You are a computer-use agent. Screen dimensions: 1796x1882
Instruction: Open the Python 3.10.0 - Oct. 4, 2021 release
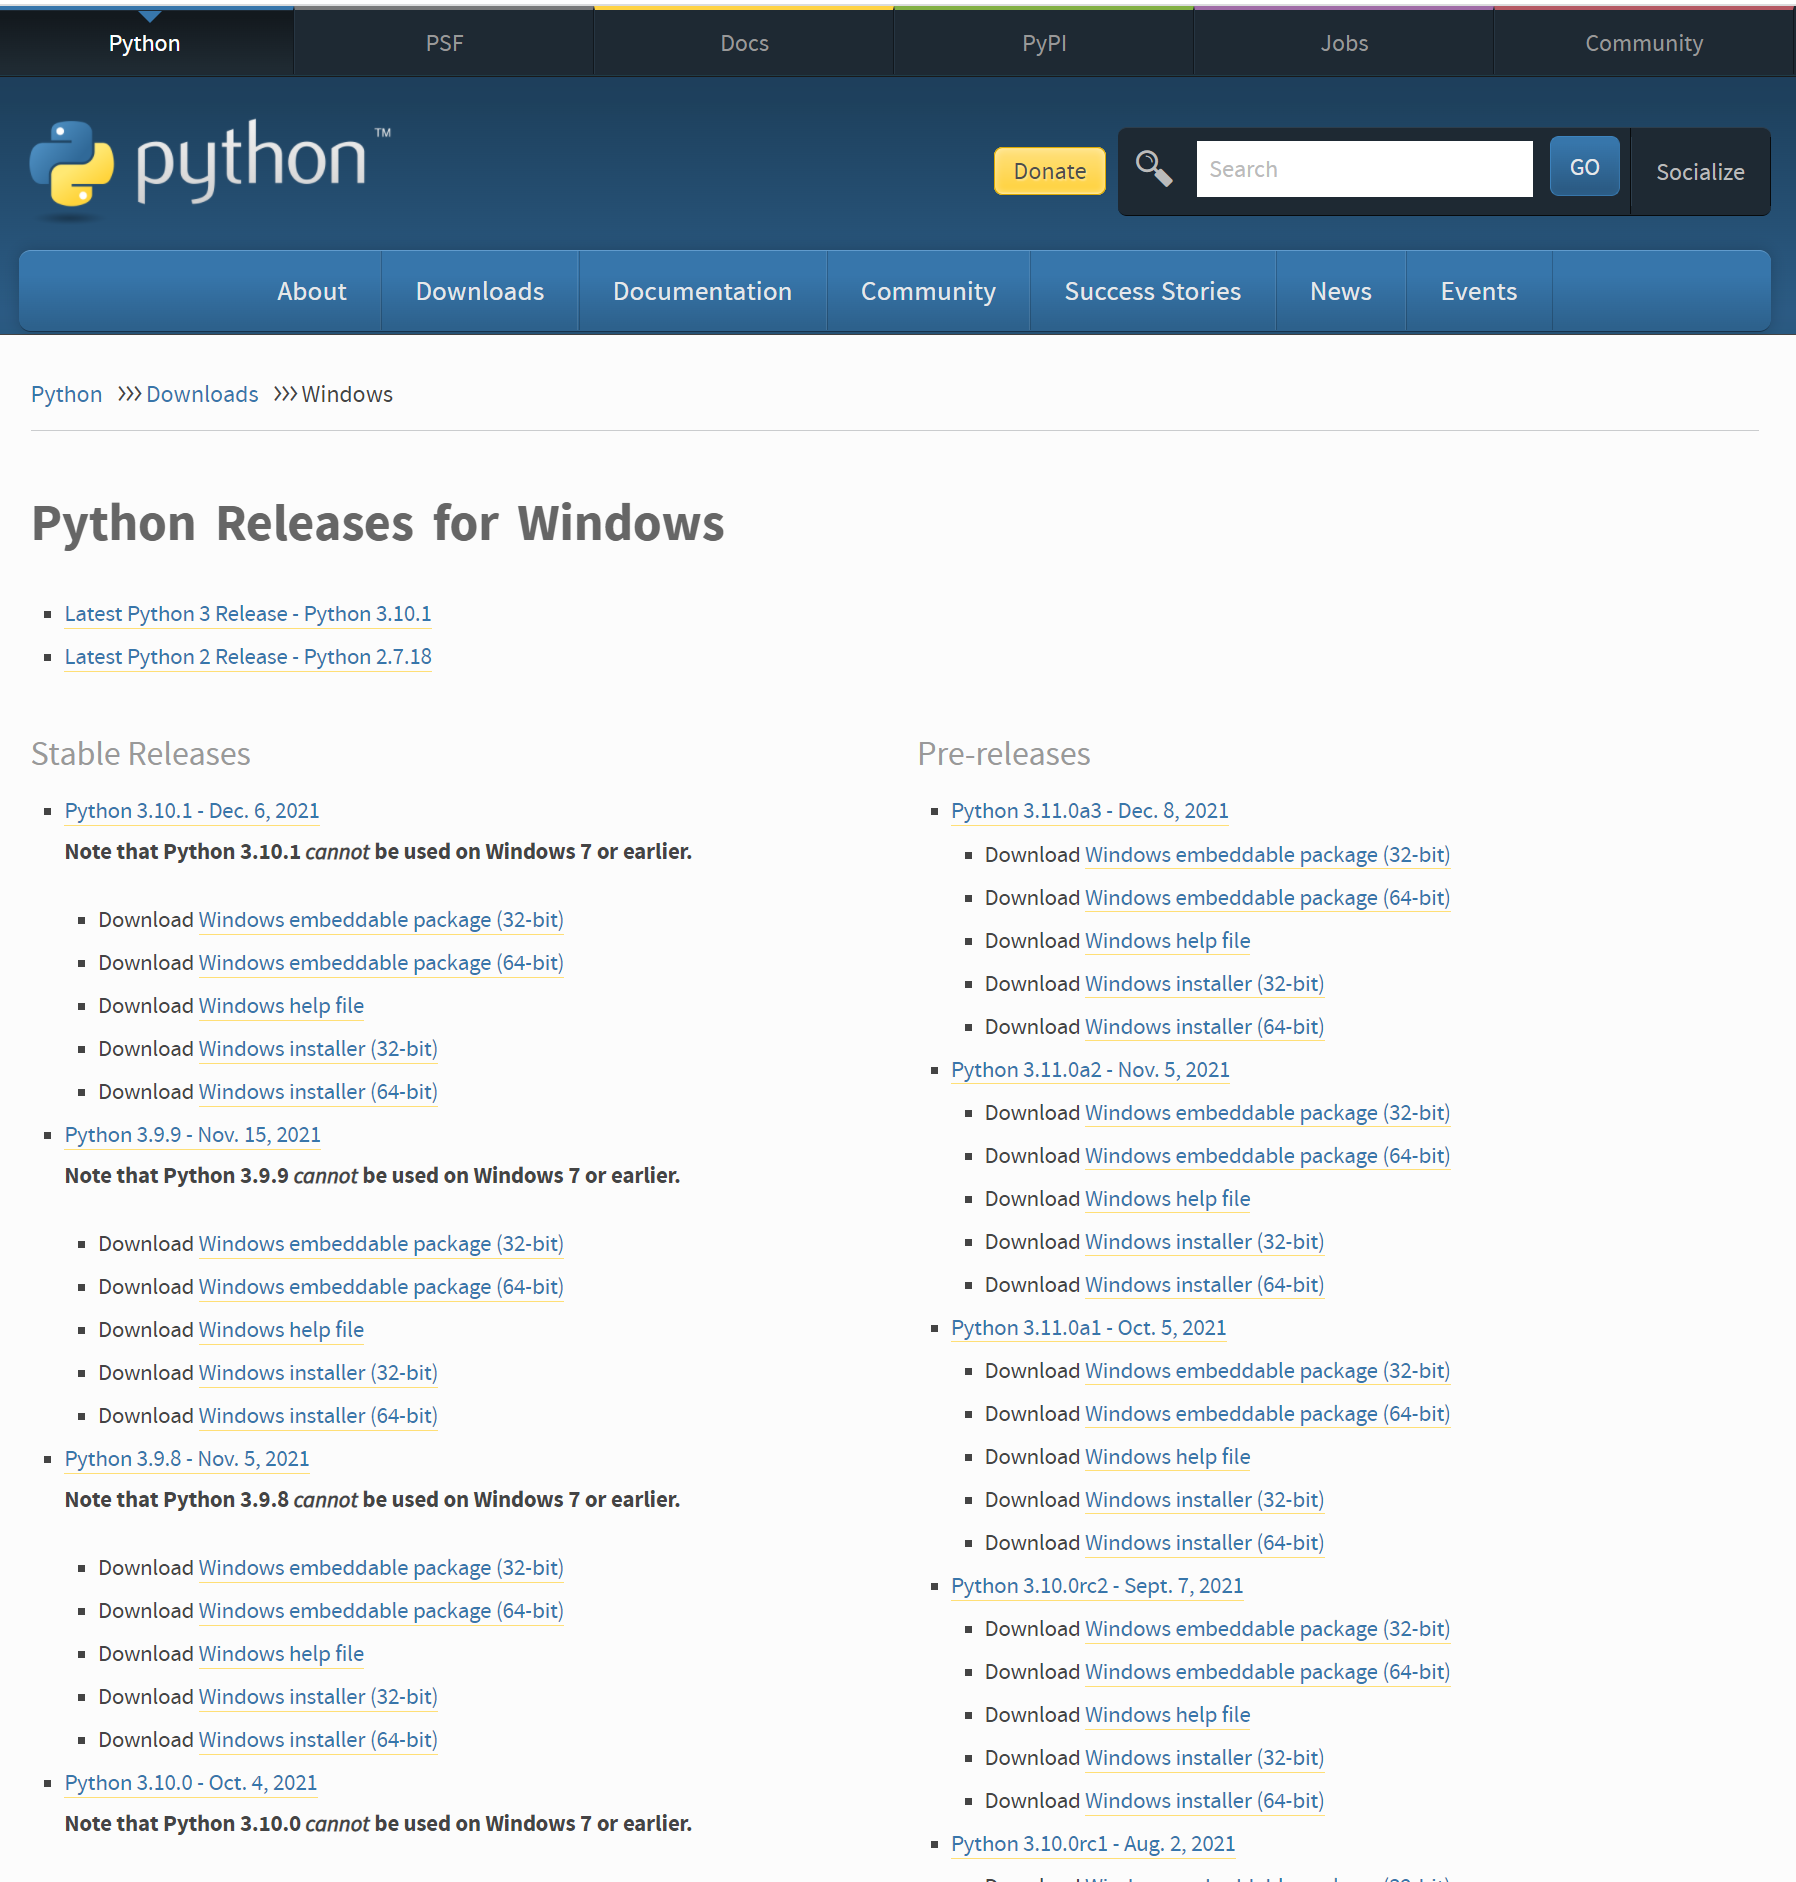click(191, 1783)
